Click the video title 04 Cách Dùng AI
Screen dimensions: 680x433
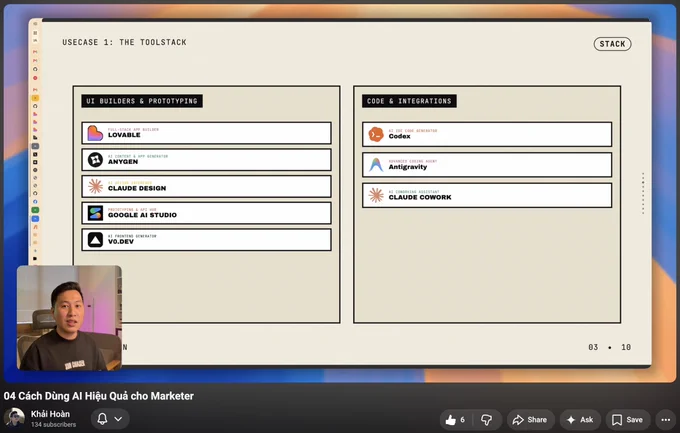(98, 396)
